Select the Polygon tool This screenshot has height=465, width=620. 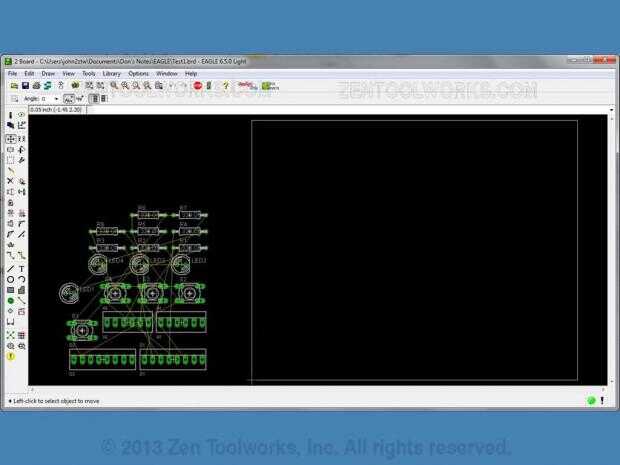point(21,290)
